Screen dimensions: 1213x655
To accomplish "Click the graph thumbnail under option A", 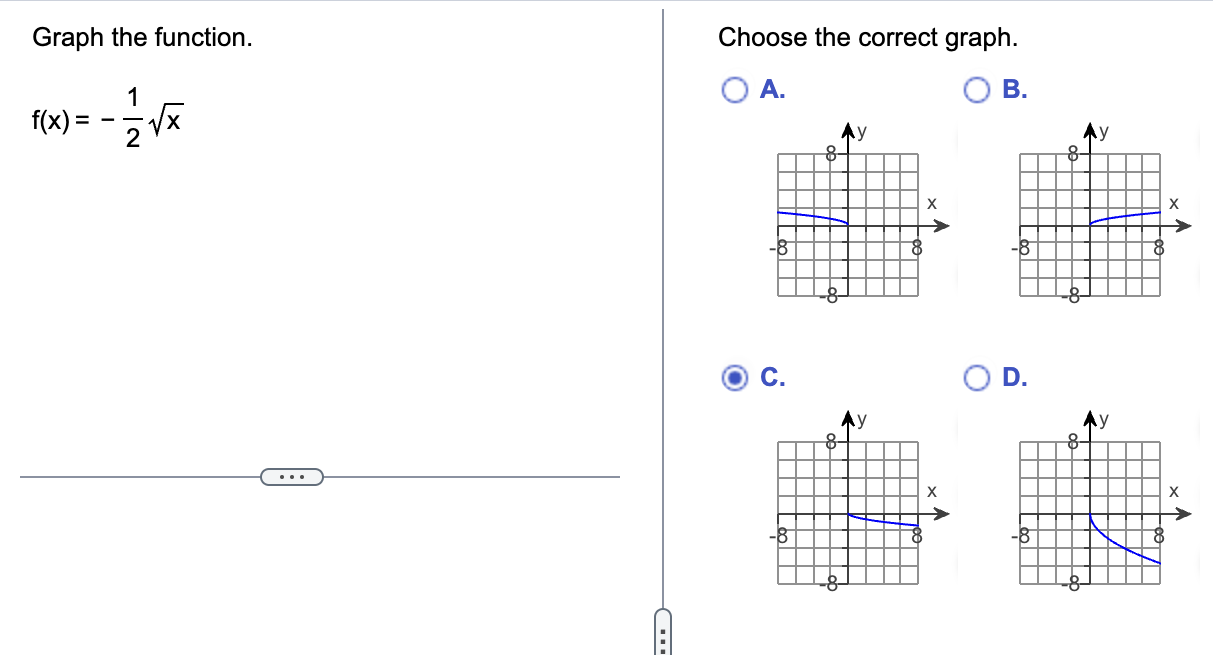I will click(x=847, y=224).
